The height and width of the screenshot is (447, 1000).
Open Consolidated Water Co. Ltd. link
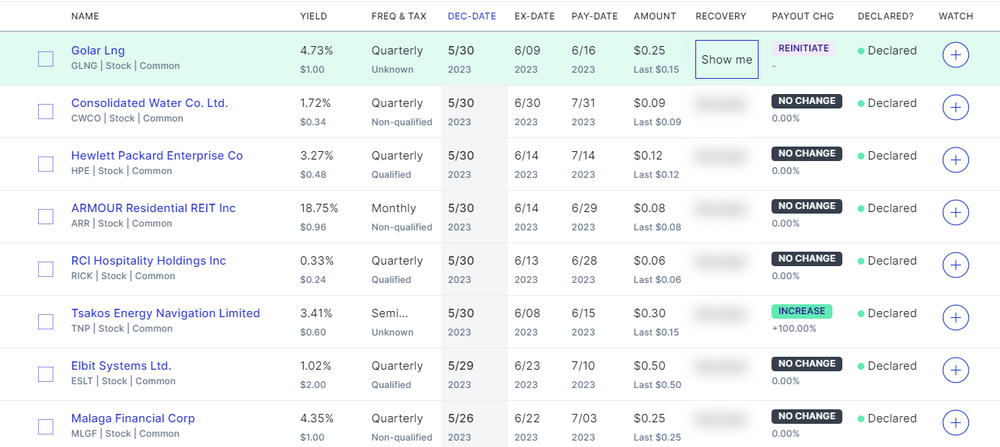[149, 103]
